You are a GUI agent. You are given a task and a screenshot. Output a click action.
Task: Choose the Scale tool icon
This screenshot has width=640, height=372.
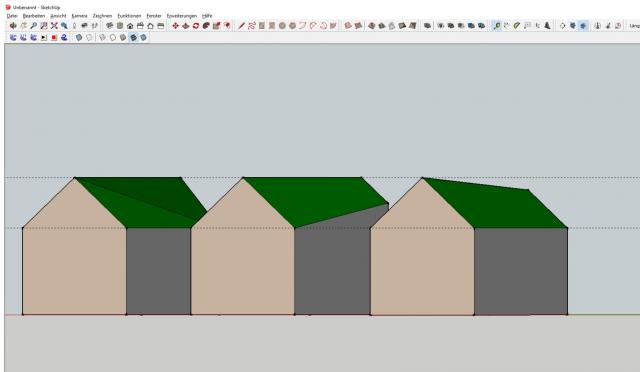click(x=216, y=26)
